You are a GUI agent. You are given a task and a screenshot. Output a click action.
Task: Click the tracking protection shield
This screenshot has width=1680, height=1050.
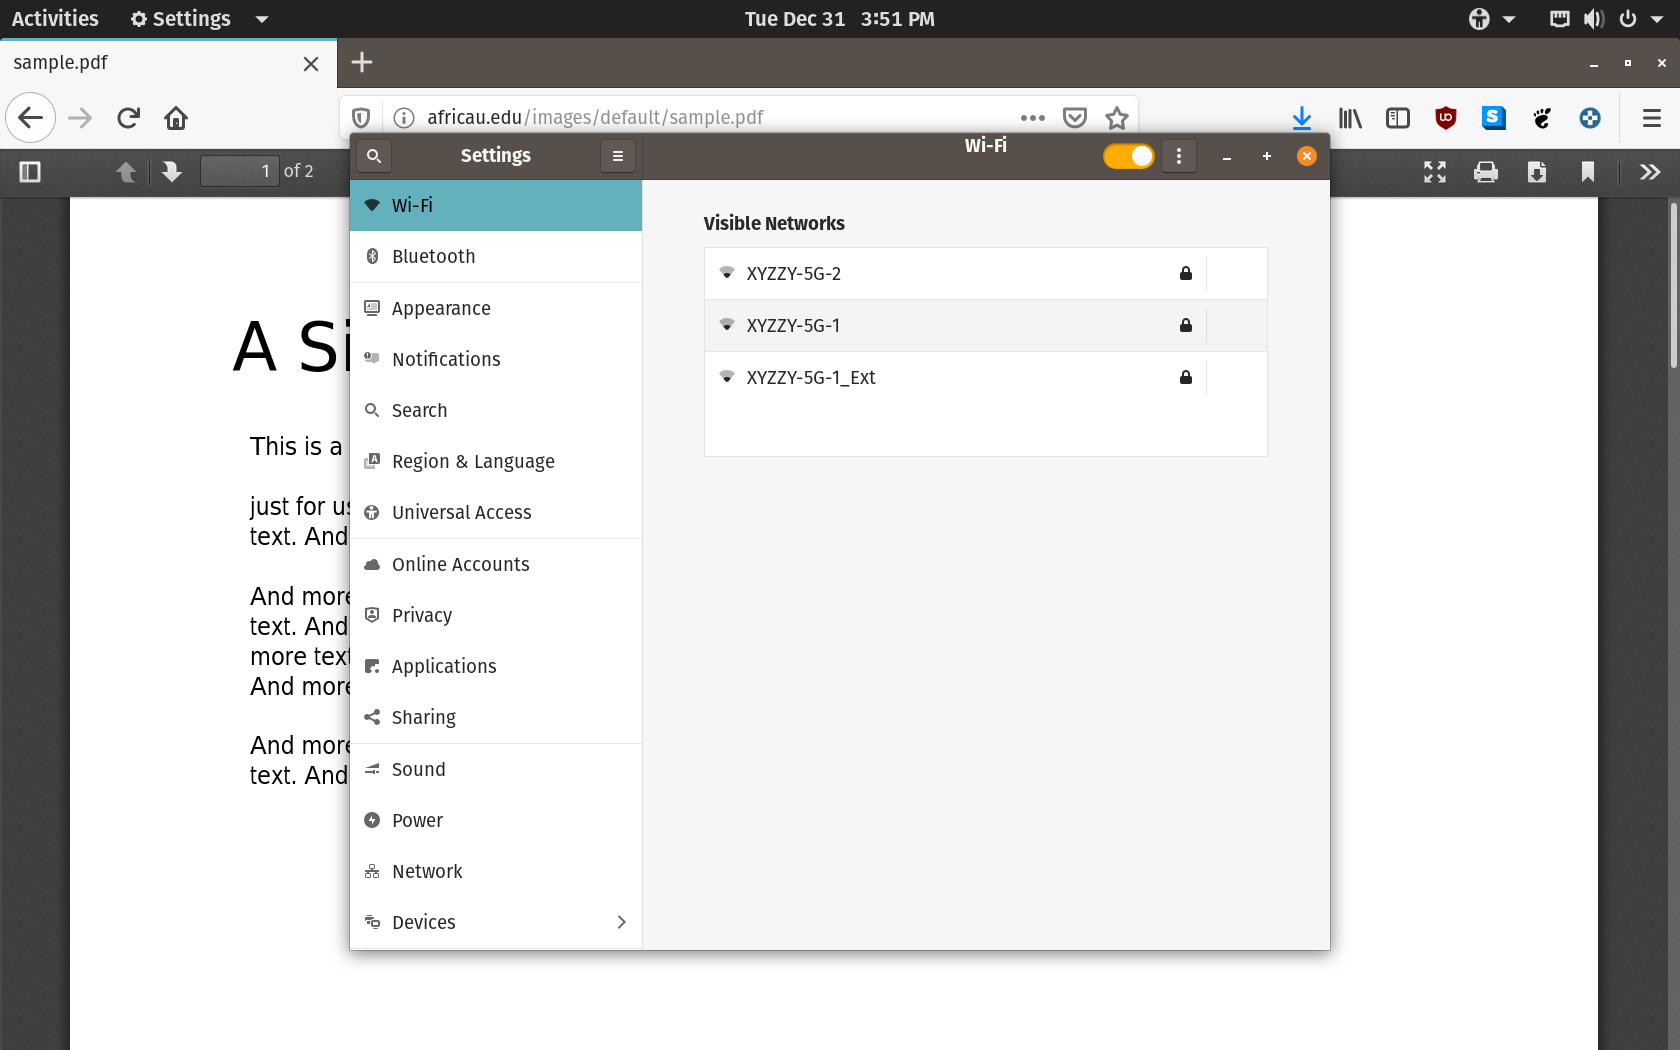[360, 117]
